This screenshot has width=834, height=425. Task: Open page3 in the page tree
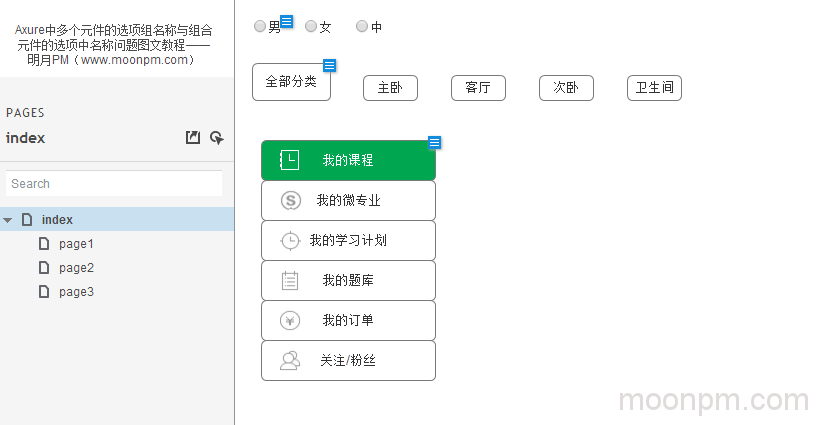coord(76,292)
